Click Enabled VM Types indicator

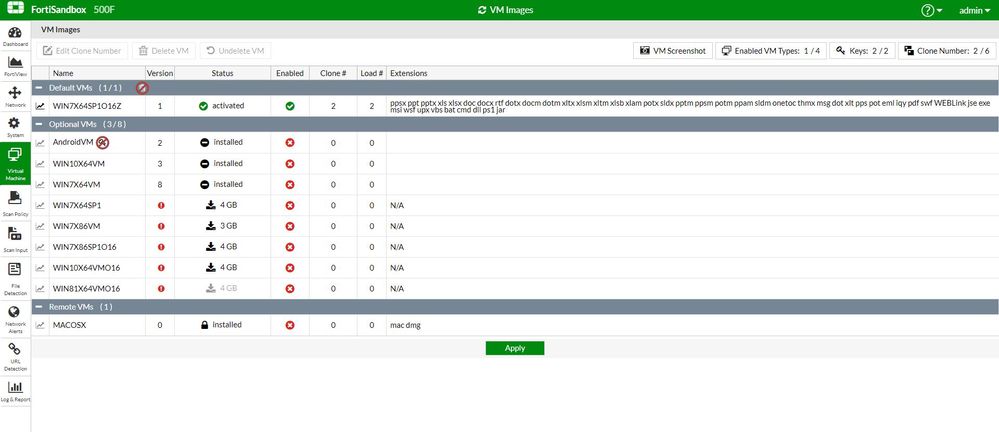[771, 51]
